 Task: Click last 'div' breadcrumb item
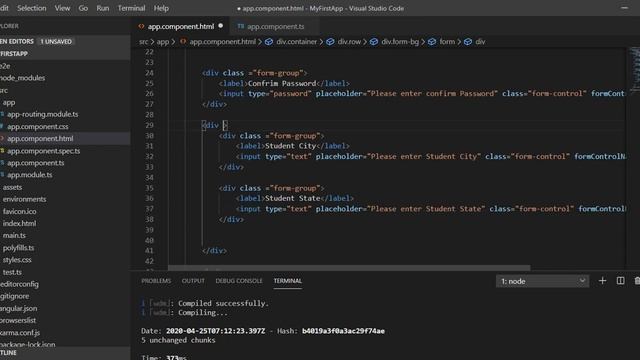click(x=480, y=42)
